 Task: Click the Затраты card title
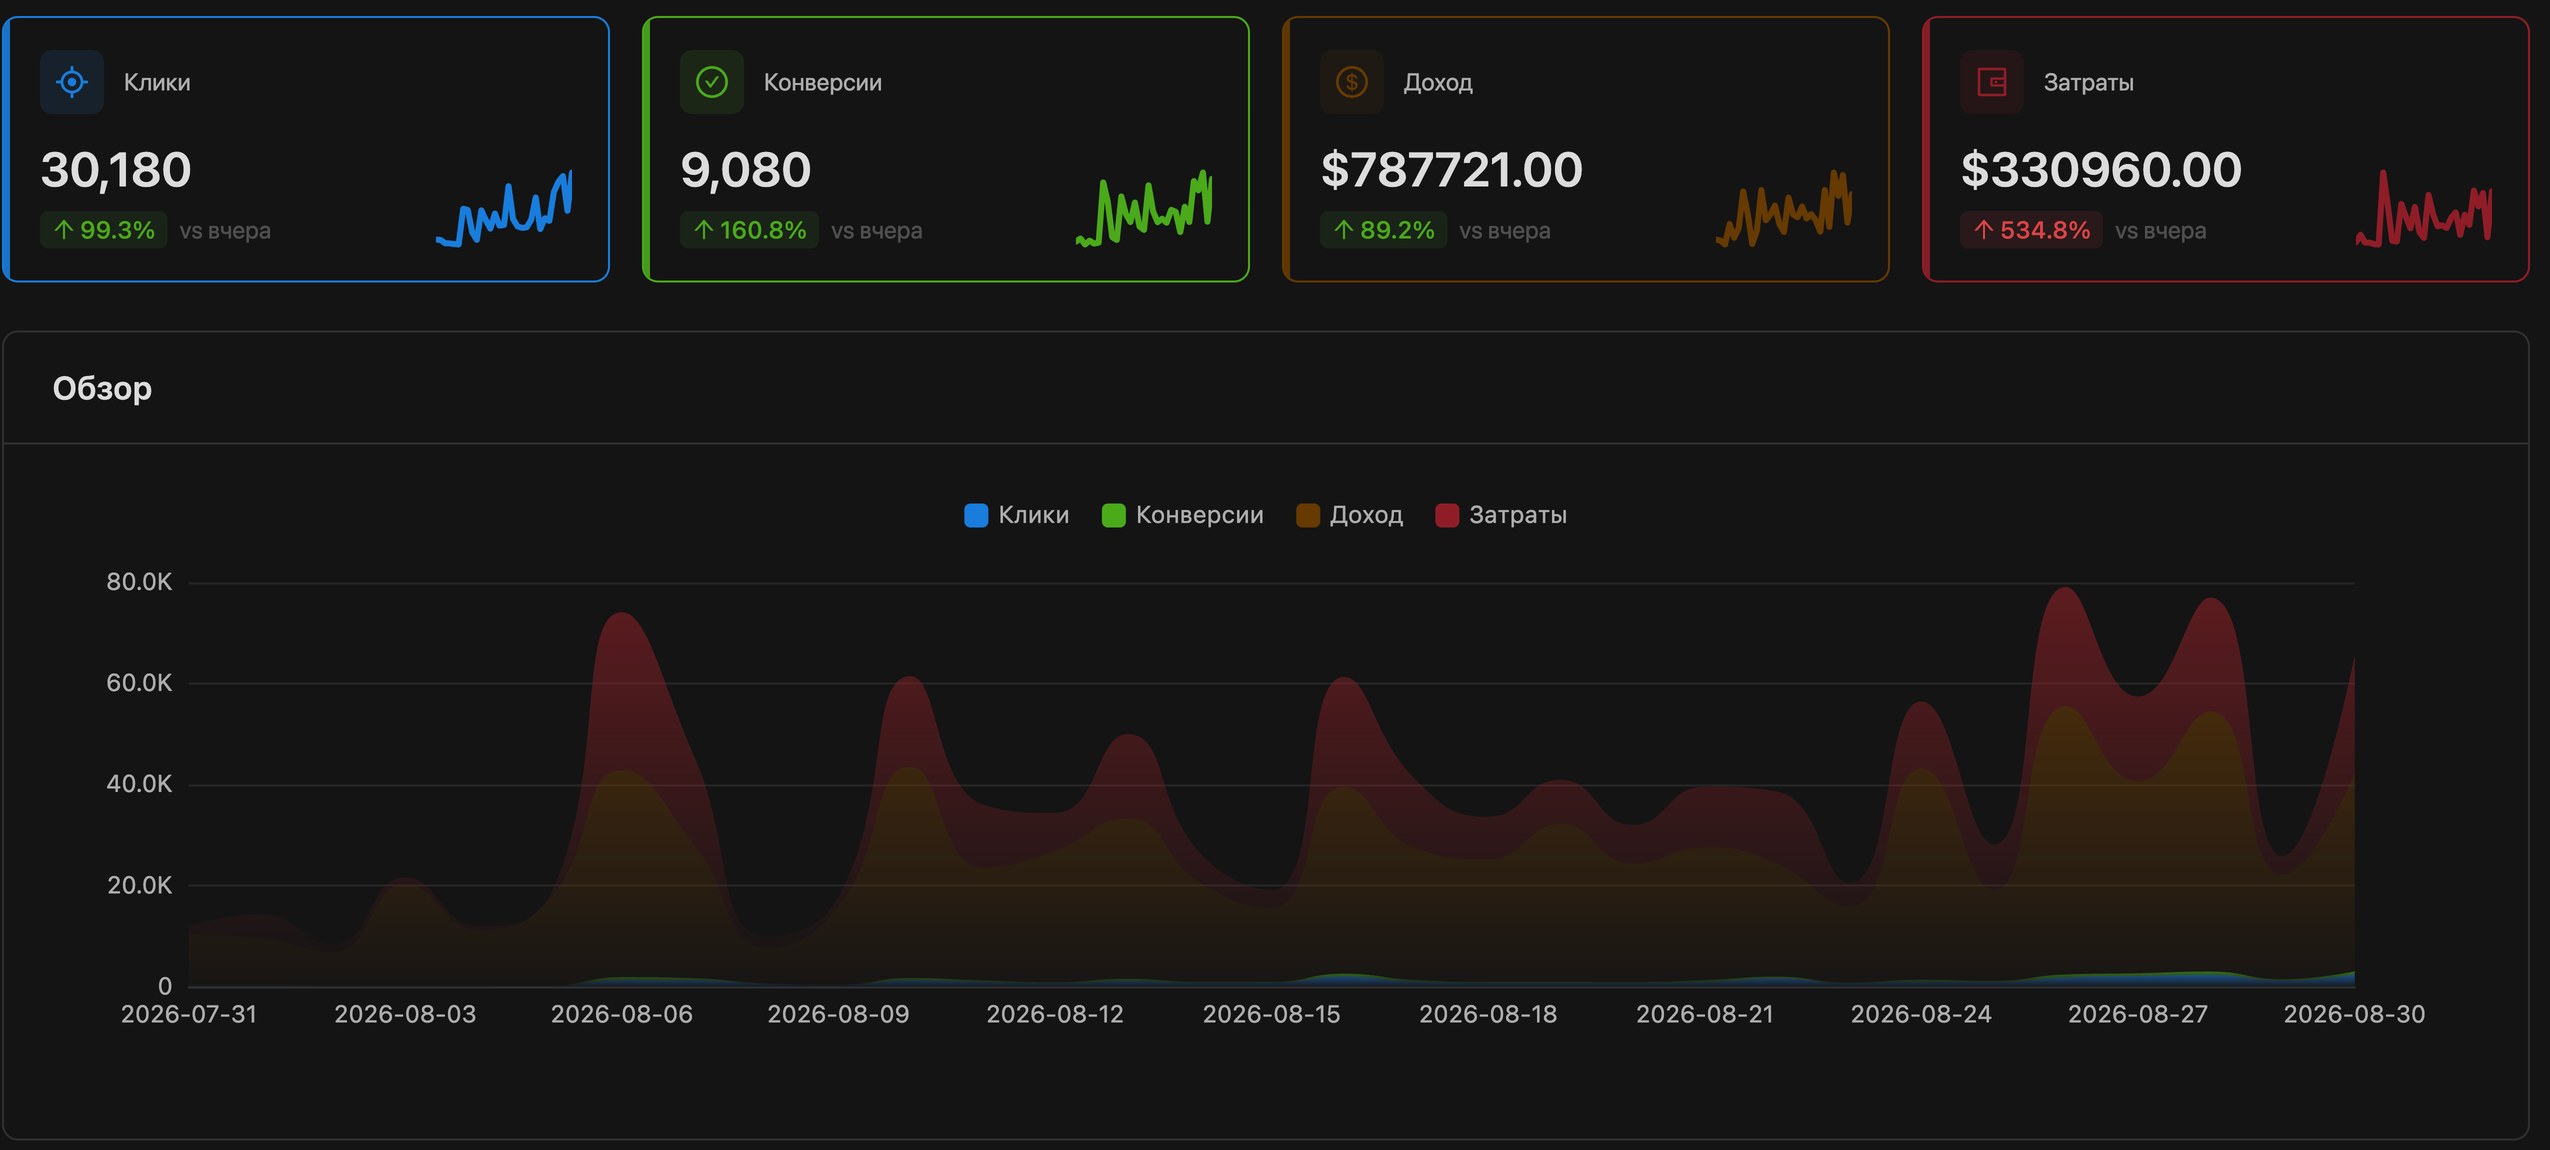[x=2088, y=82]
